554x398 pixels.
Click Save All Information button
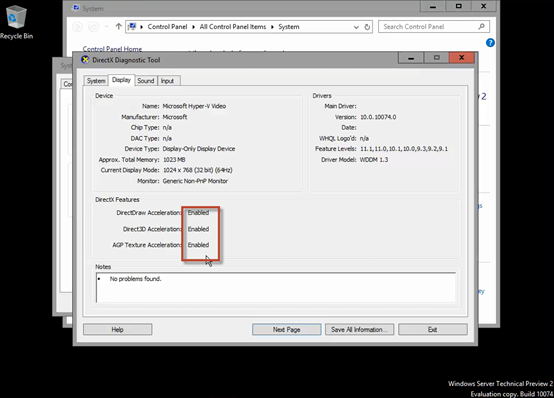coord(359,329)
